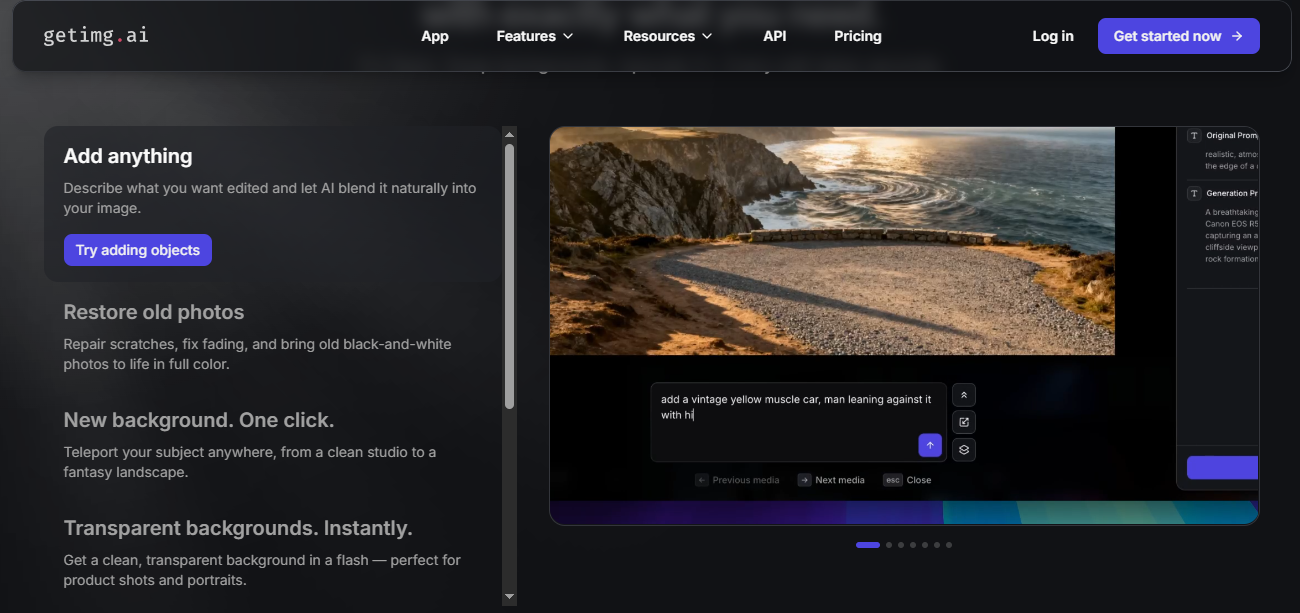
Task: Click the esc Close key icon
Action: [x=893, y=480]
